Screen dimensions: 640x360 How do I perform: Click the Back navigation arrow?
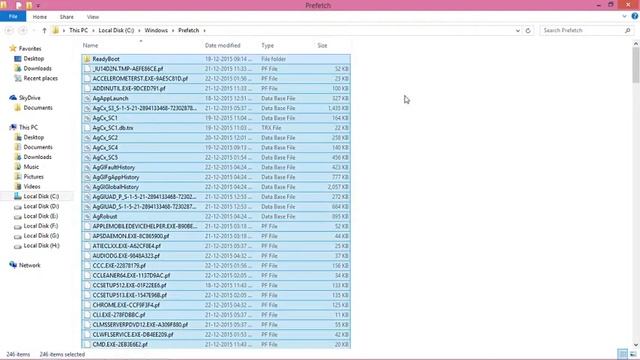(x=9, y=31)
